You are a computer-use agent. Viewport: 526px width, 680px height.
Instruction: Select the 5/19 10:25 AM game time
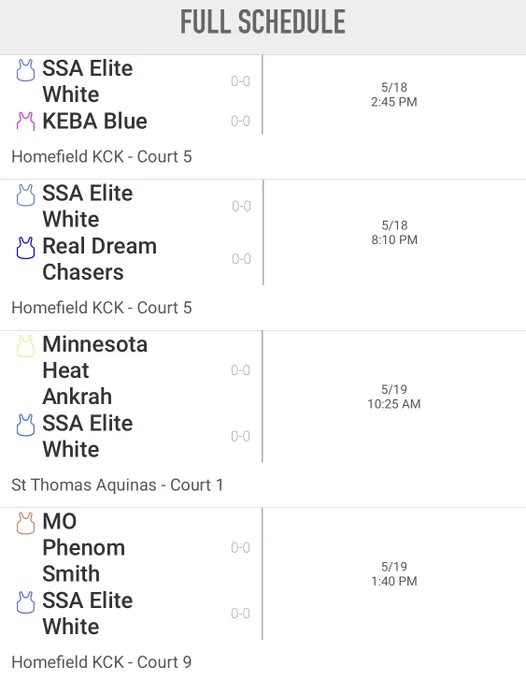394,396
